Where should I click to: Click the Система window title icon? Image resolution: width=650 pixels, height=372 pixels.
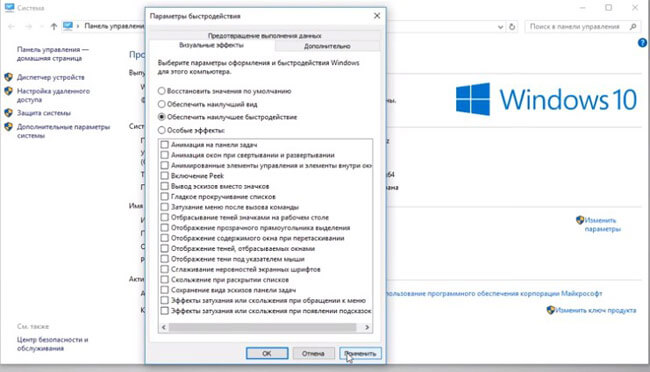tap(9, 8)
